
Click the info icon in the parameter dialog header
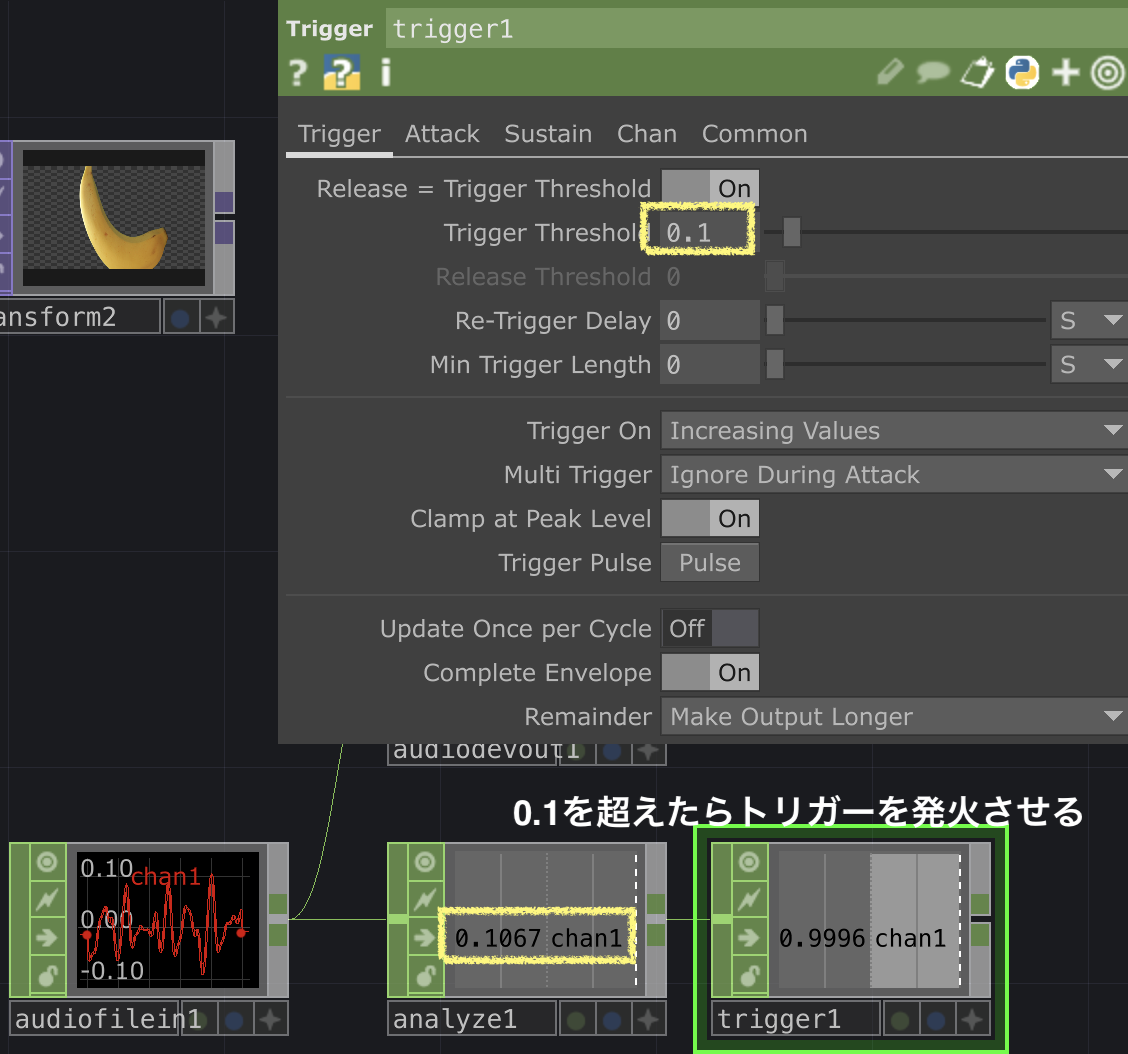click(x=385, y=72)
